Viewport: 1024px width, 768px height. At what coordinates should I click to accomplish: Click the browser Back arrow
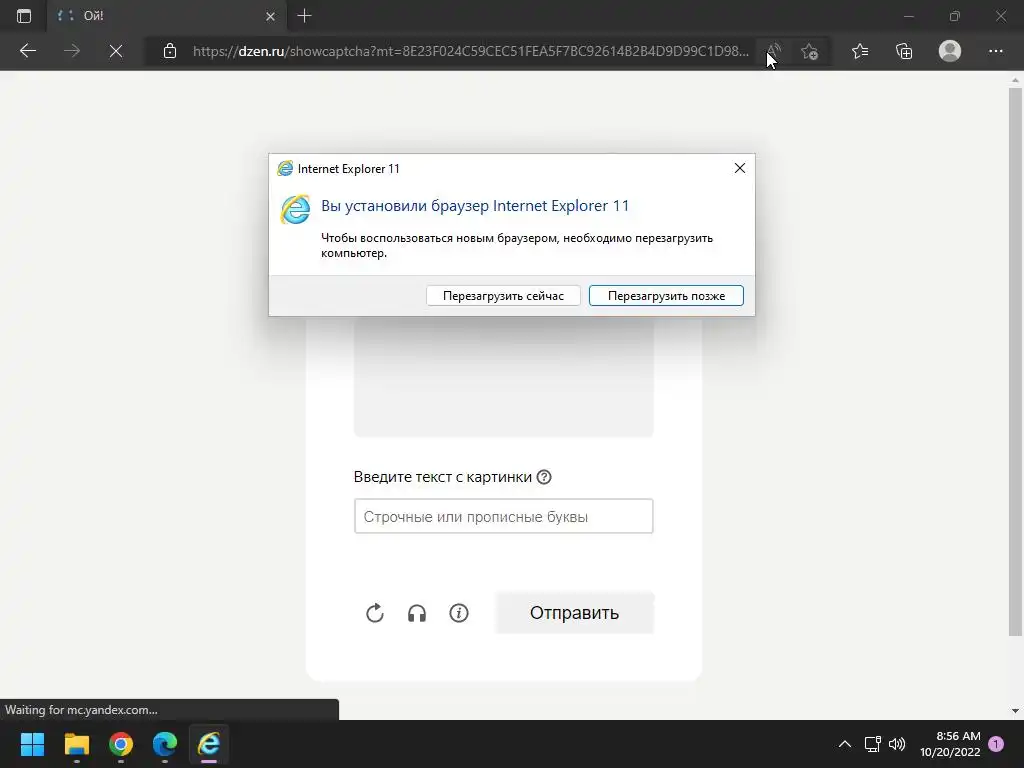click(x=27, y=51)
